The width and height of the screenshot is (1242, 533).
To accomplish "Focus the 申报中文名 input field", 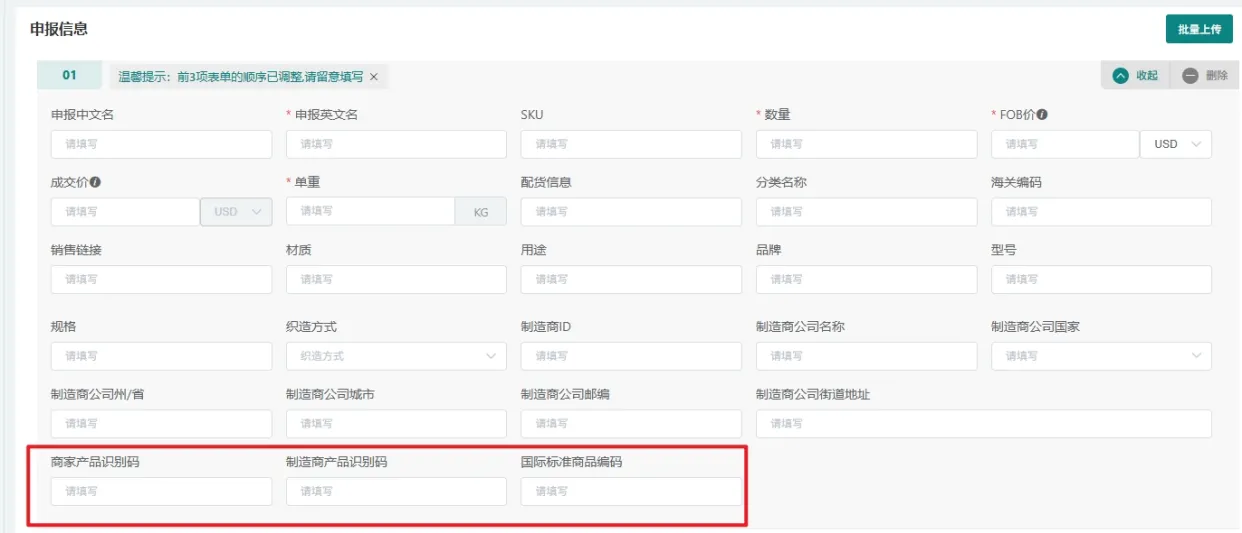I will point(161,144).
